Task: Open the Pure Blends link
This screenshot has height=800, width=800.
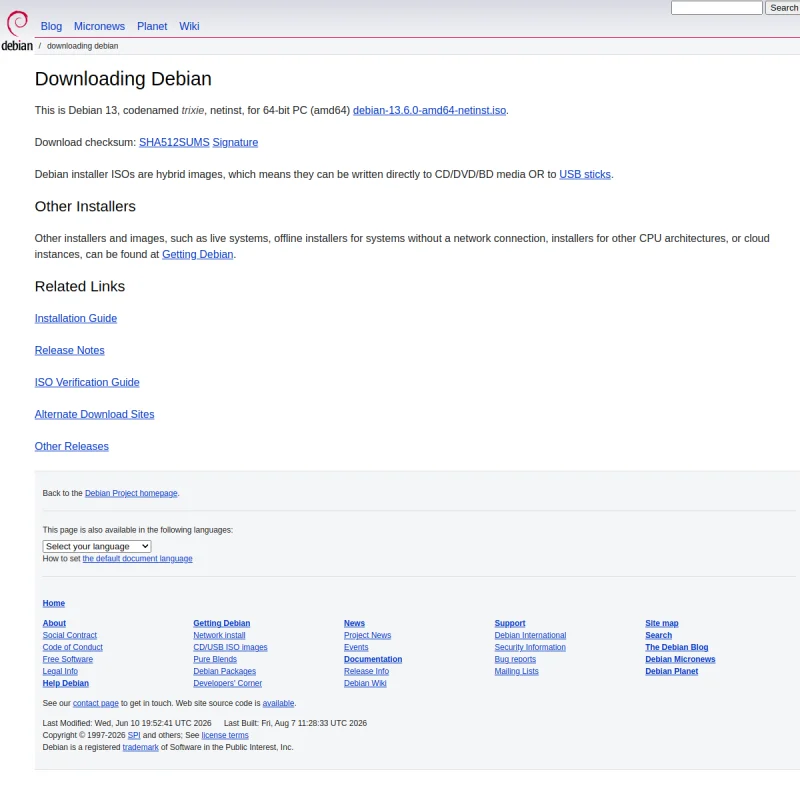Action: coord(215,659)
